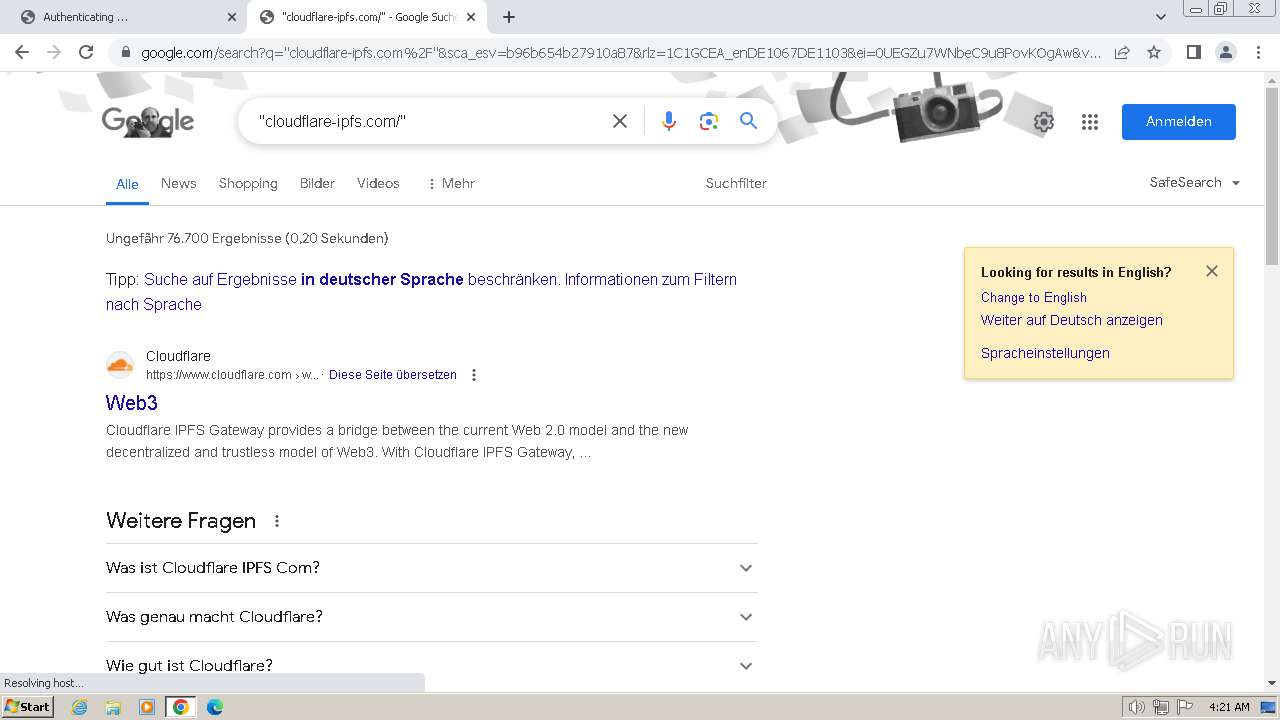Screen dimensions: 1280x720
Task: Open the Mehr menu
Action: (x=450, y=183)
